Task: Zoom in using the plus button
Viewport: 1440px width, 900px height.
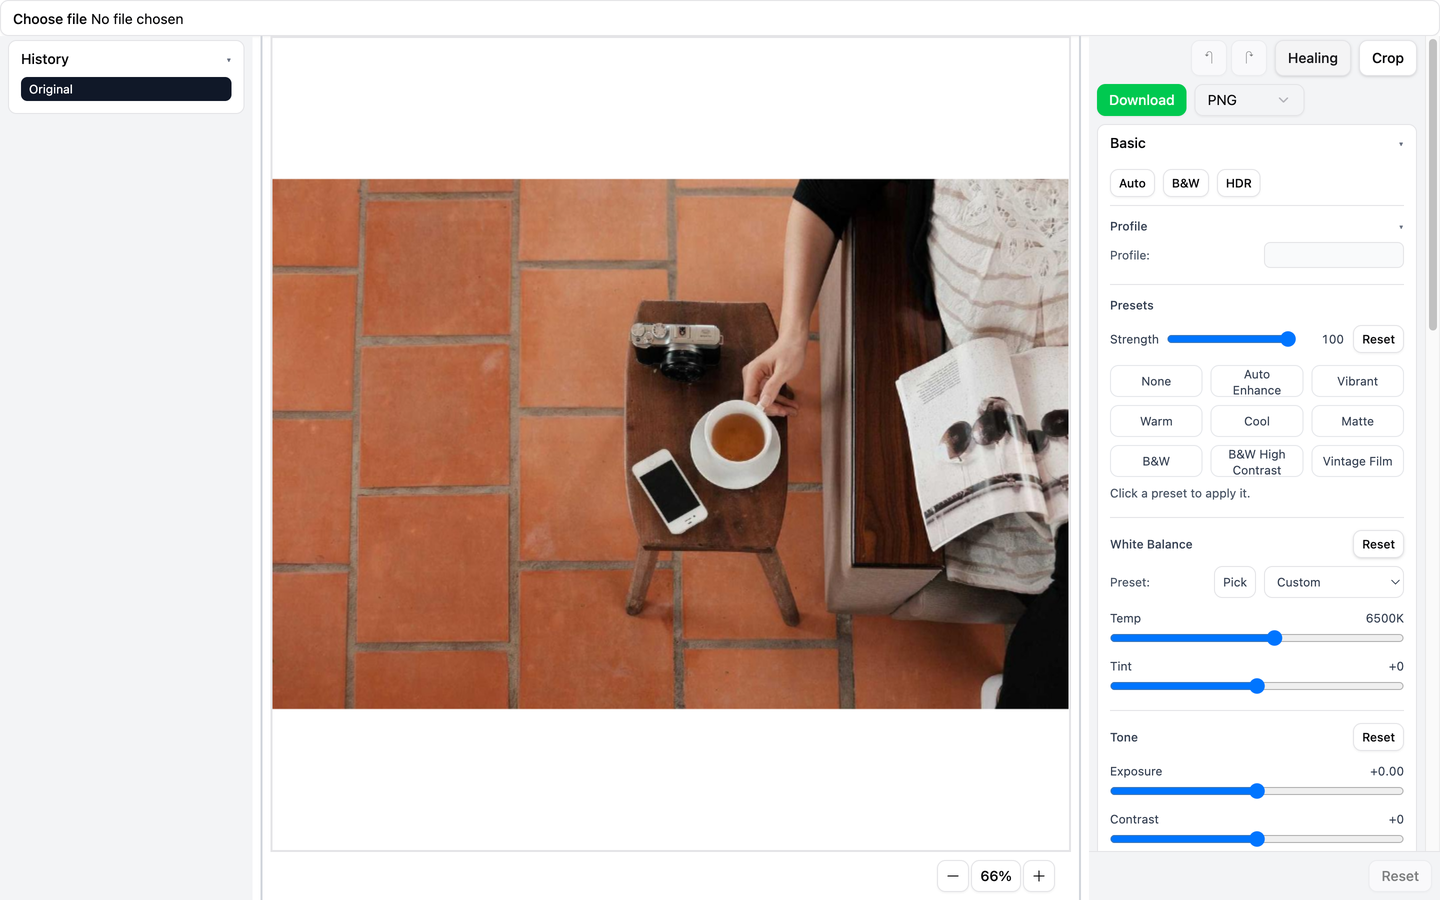Action: 1038,875
